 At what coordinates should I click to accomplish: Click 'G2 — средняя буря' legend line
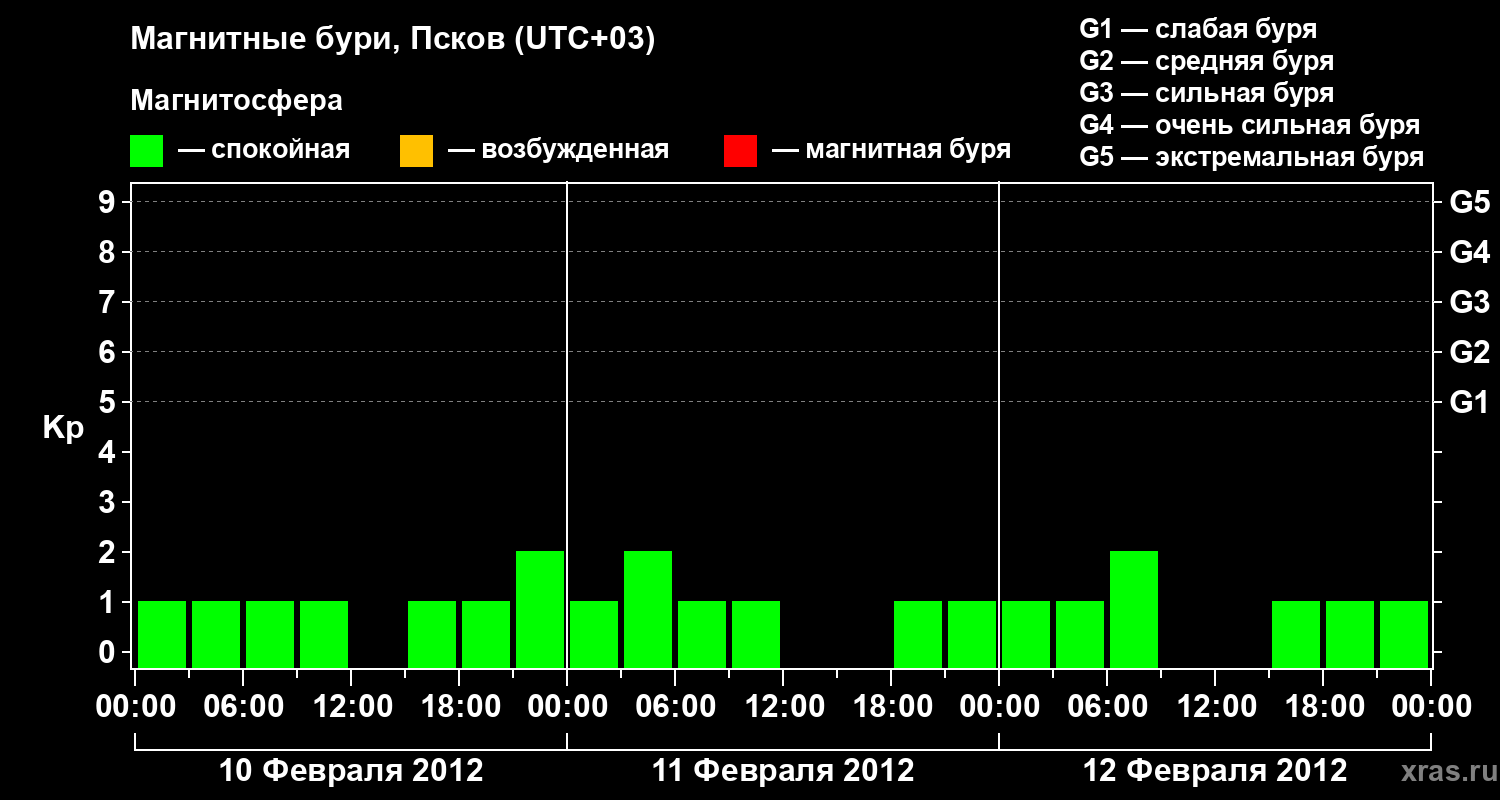pyautogui.click(x=1207, y=61)
